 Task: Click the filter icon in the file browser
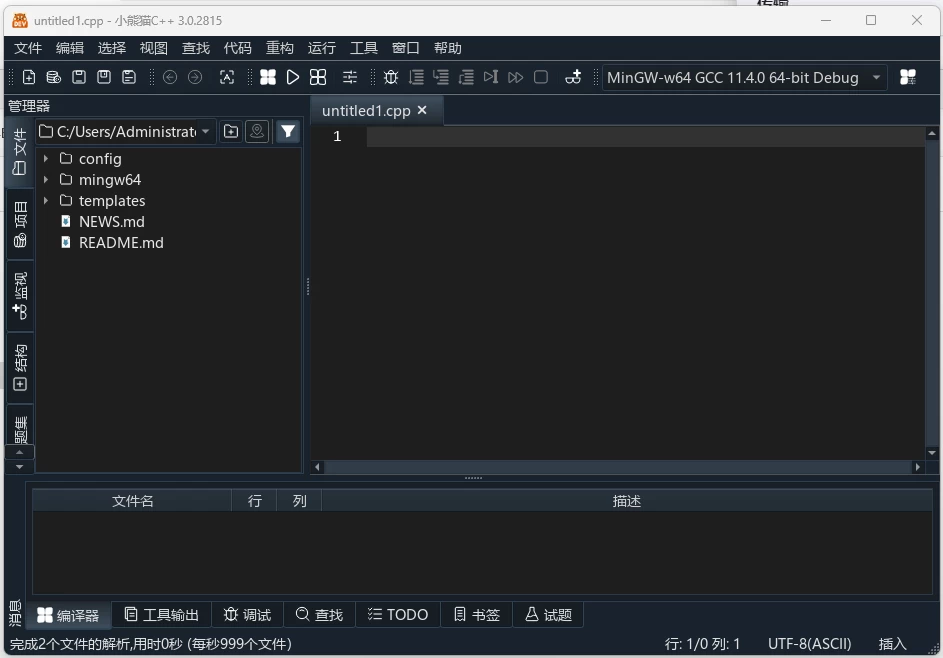coord(288,131)
